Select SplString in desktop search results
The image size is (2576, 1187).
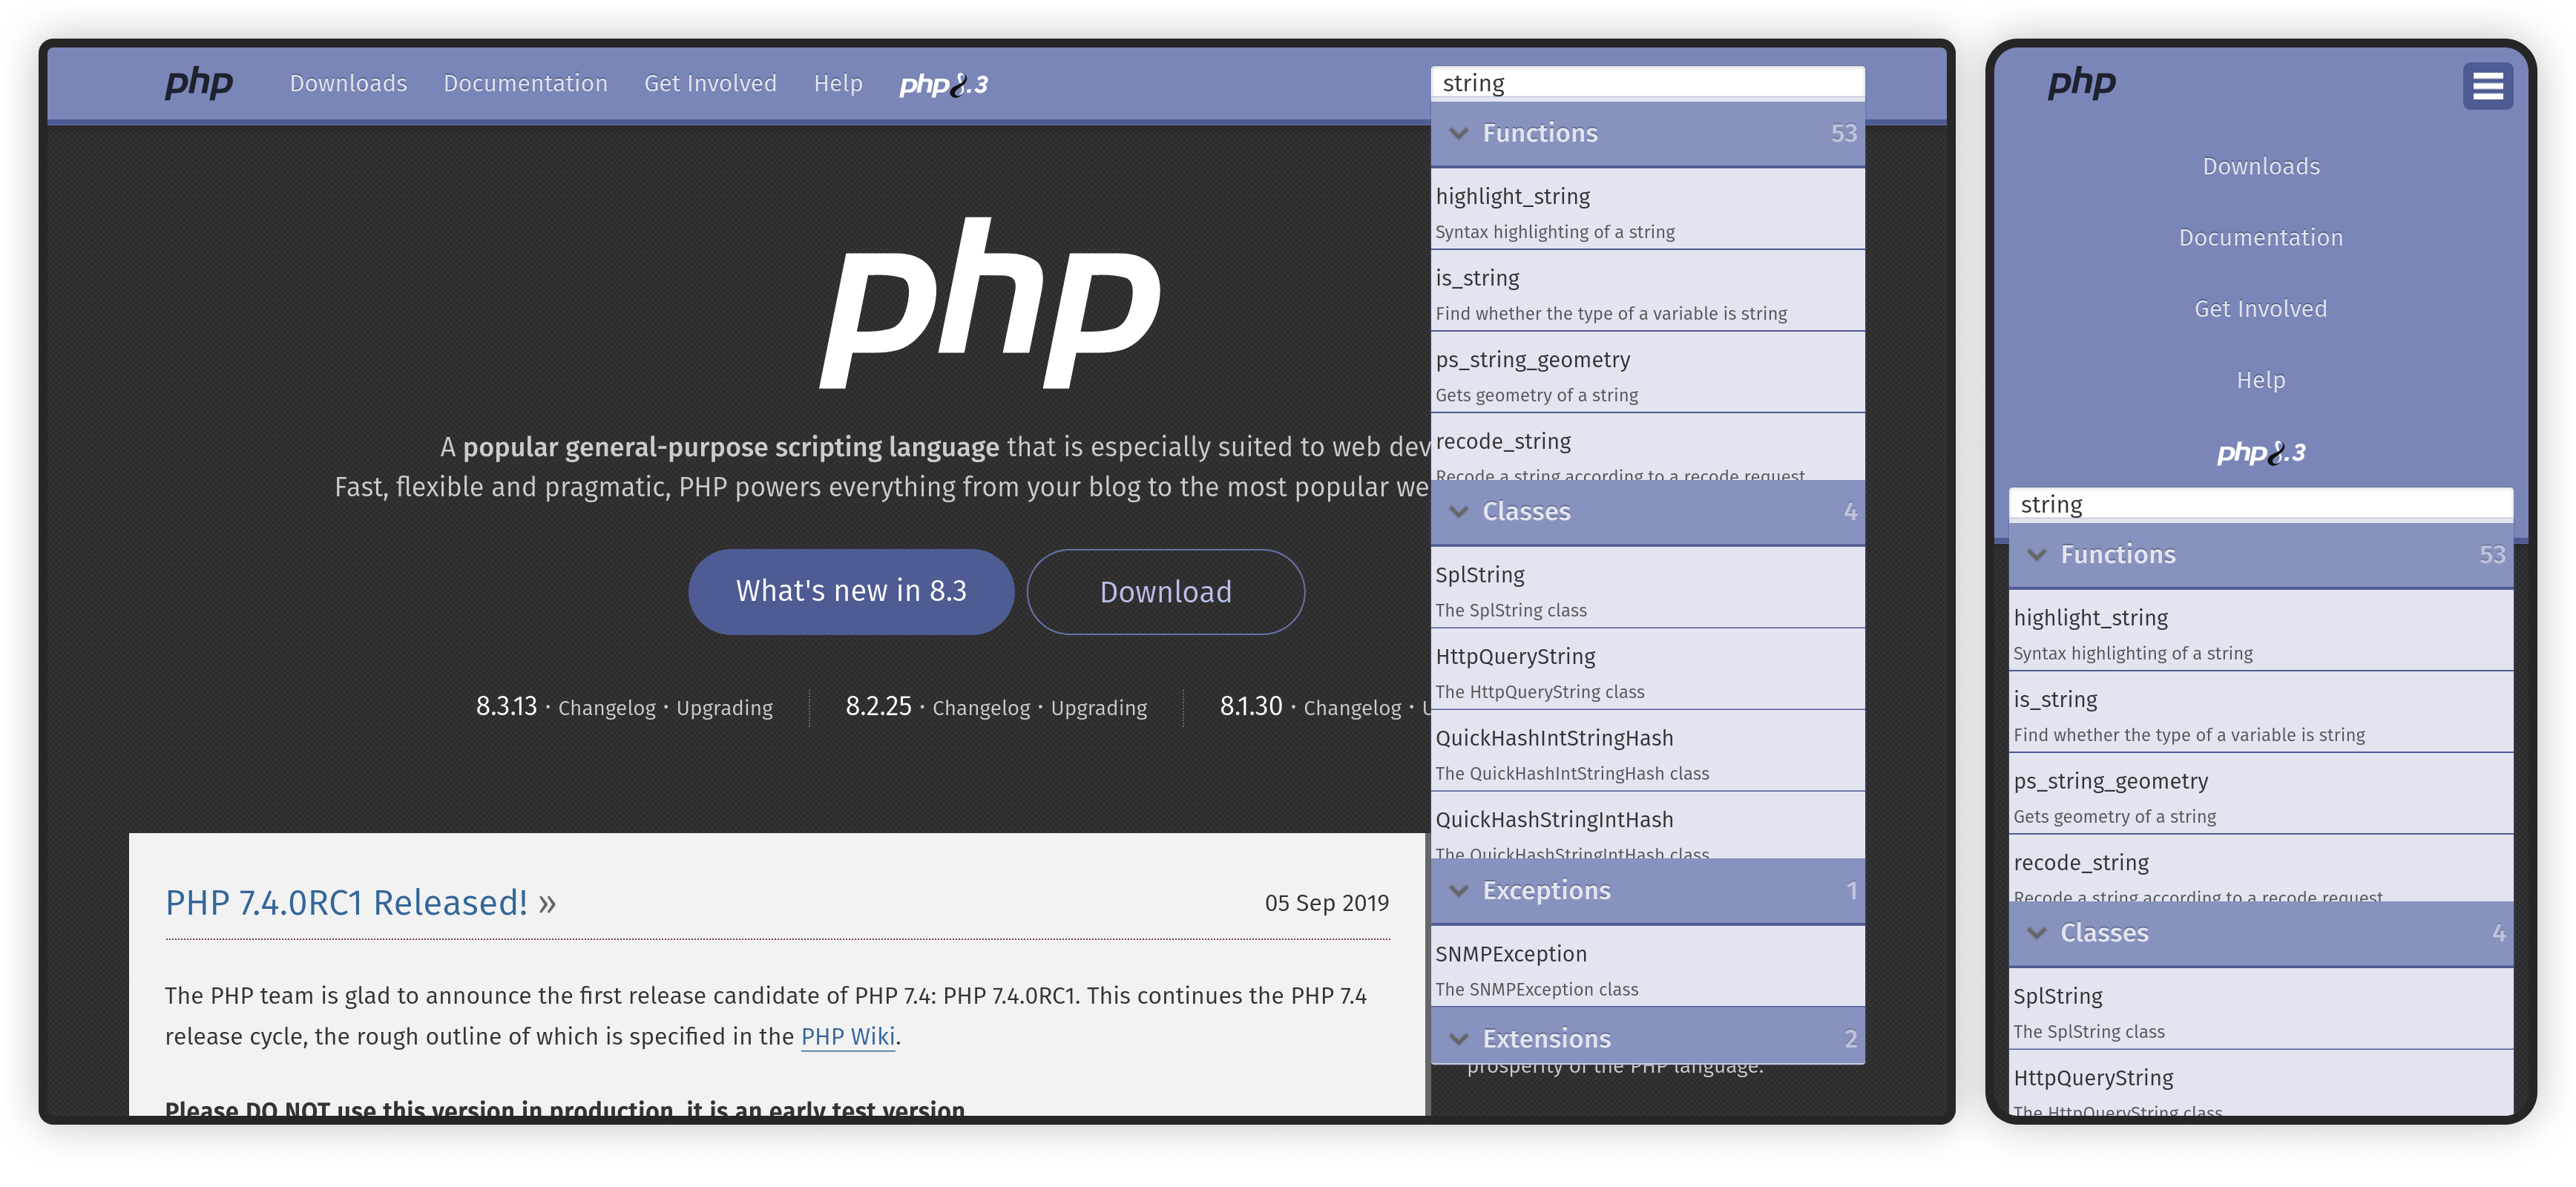1647,588
